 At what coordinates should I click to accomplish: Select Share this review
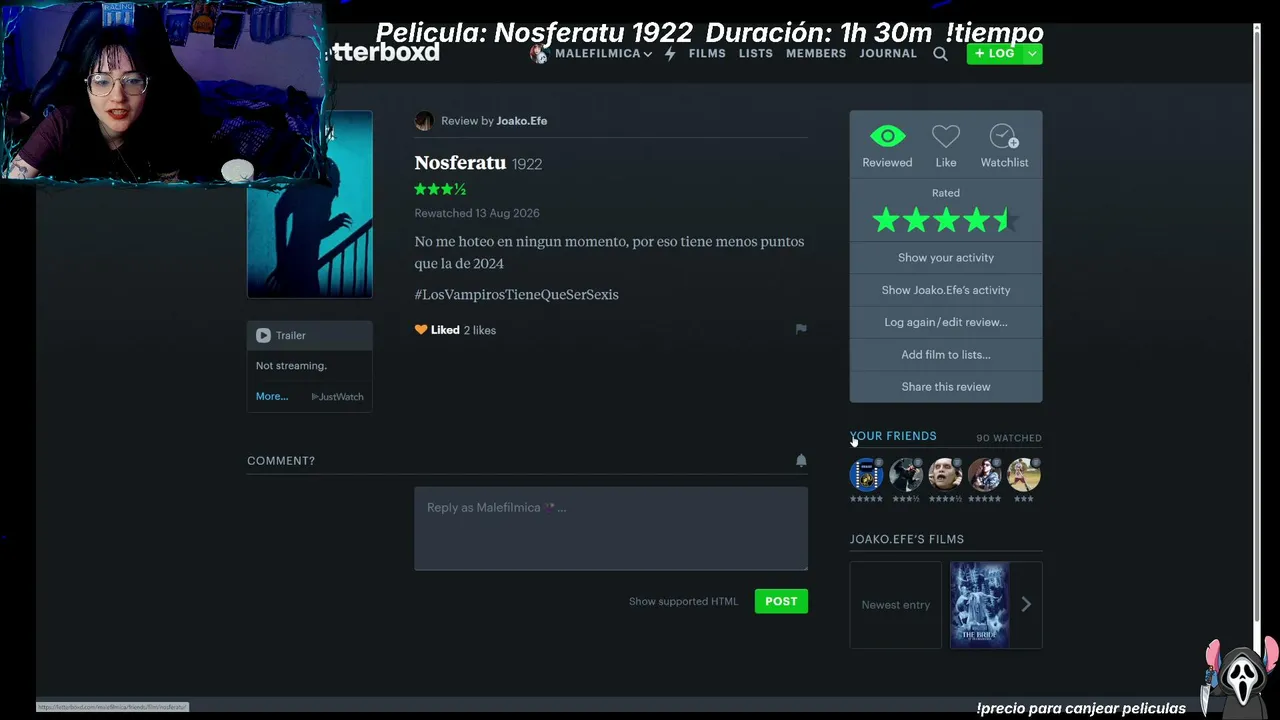coord(946,387)
